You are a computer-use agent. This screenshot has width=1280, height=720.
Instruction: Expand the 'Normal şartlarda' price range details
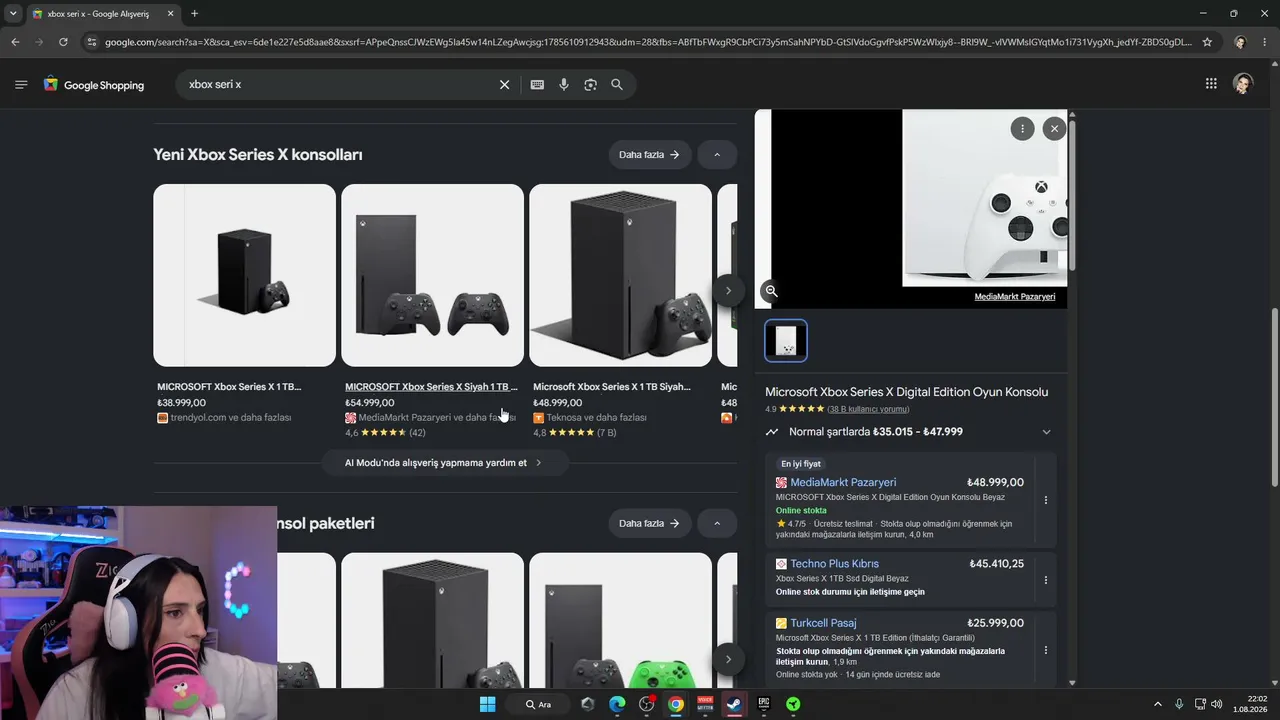[x=1046, y=432]
